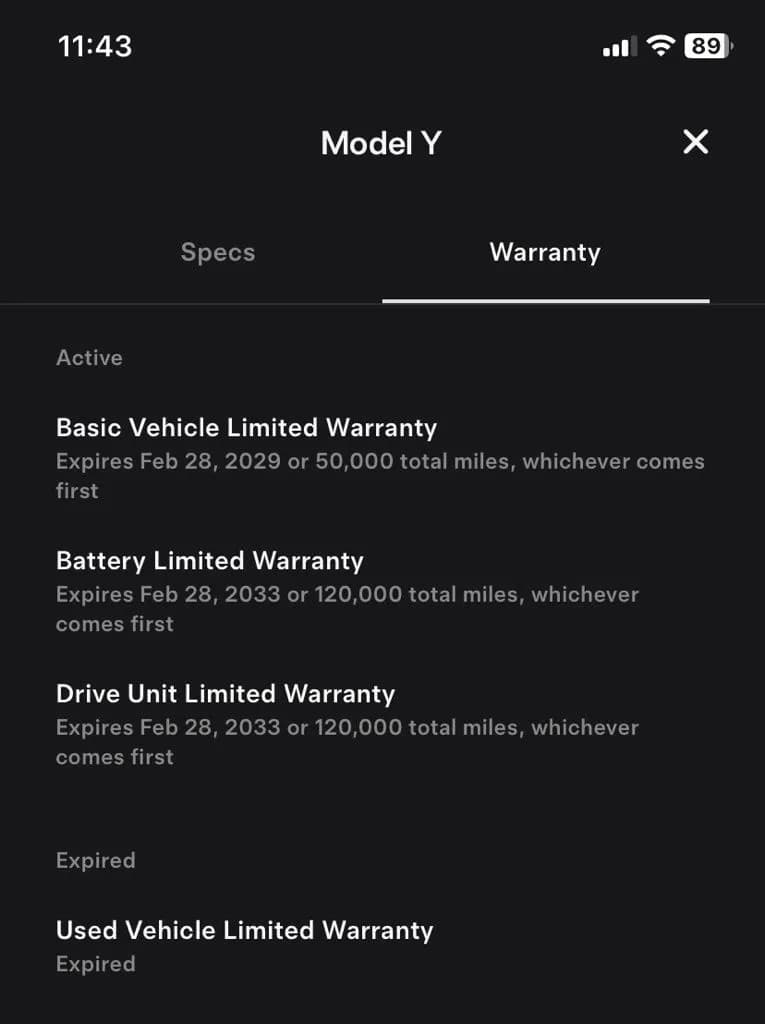
Task: Tap Expired status under Used Vehicle warranty
Action: click(x=96, y=965)
